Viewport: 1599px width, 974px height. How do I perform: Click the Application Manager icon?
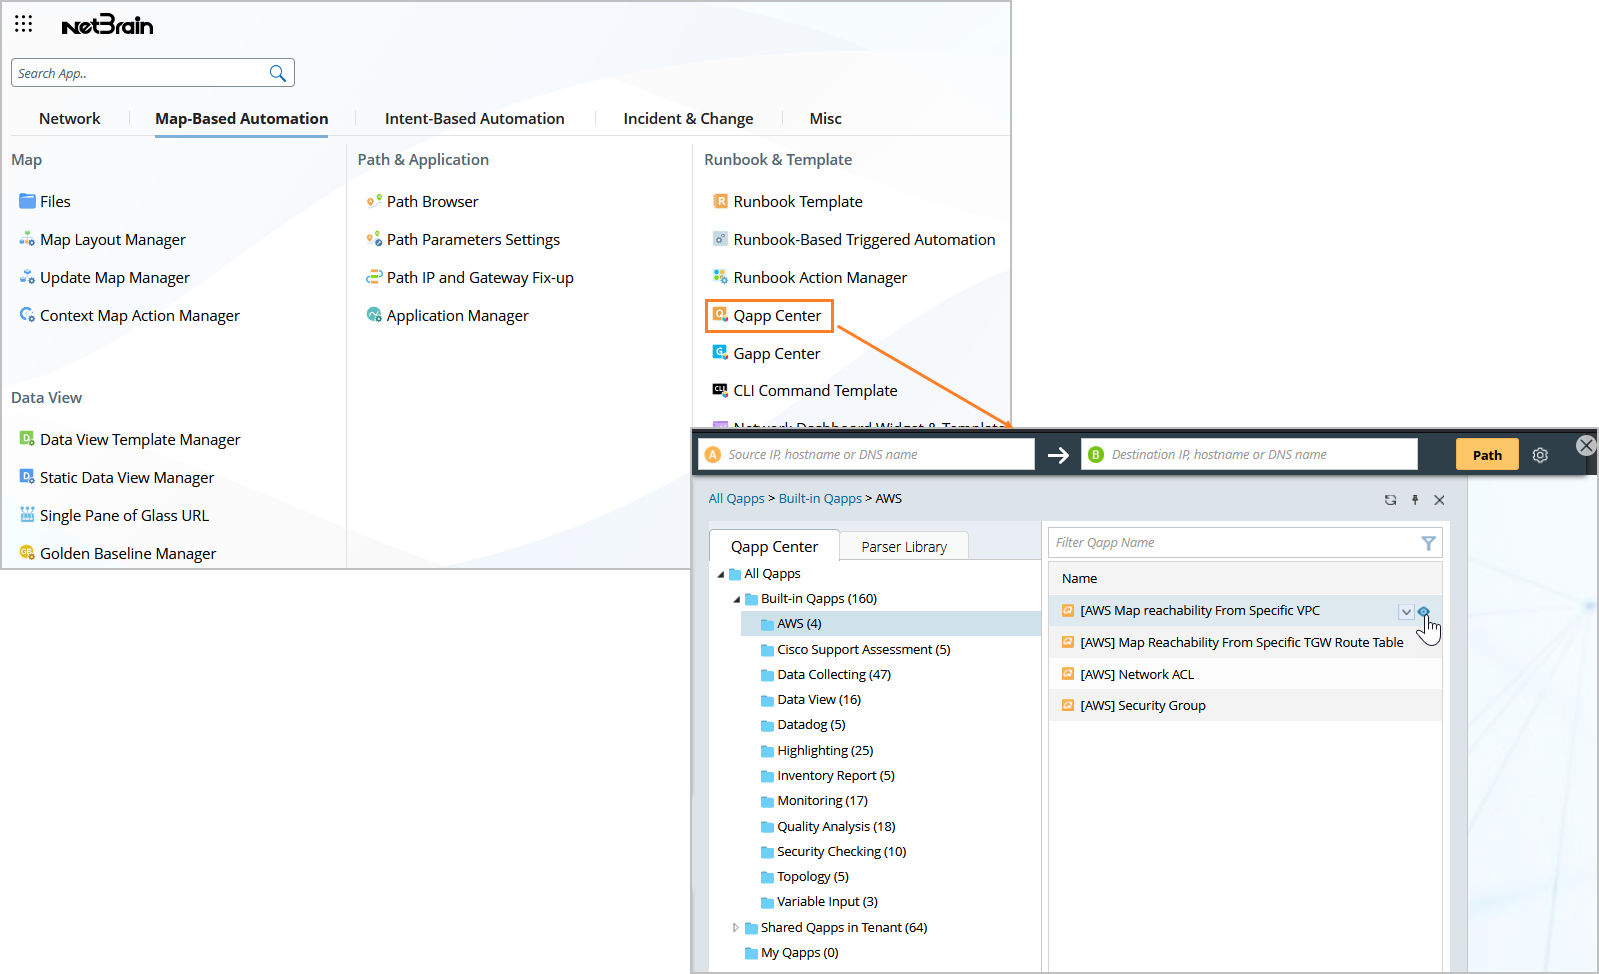pyautogui.click(x=374, y=315)
